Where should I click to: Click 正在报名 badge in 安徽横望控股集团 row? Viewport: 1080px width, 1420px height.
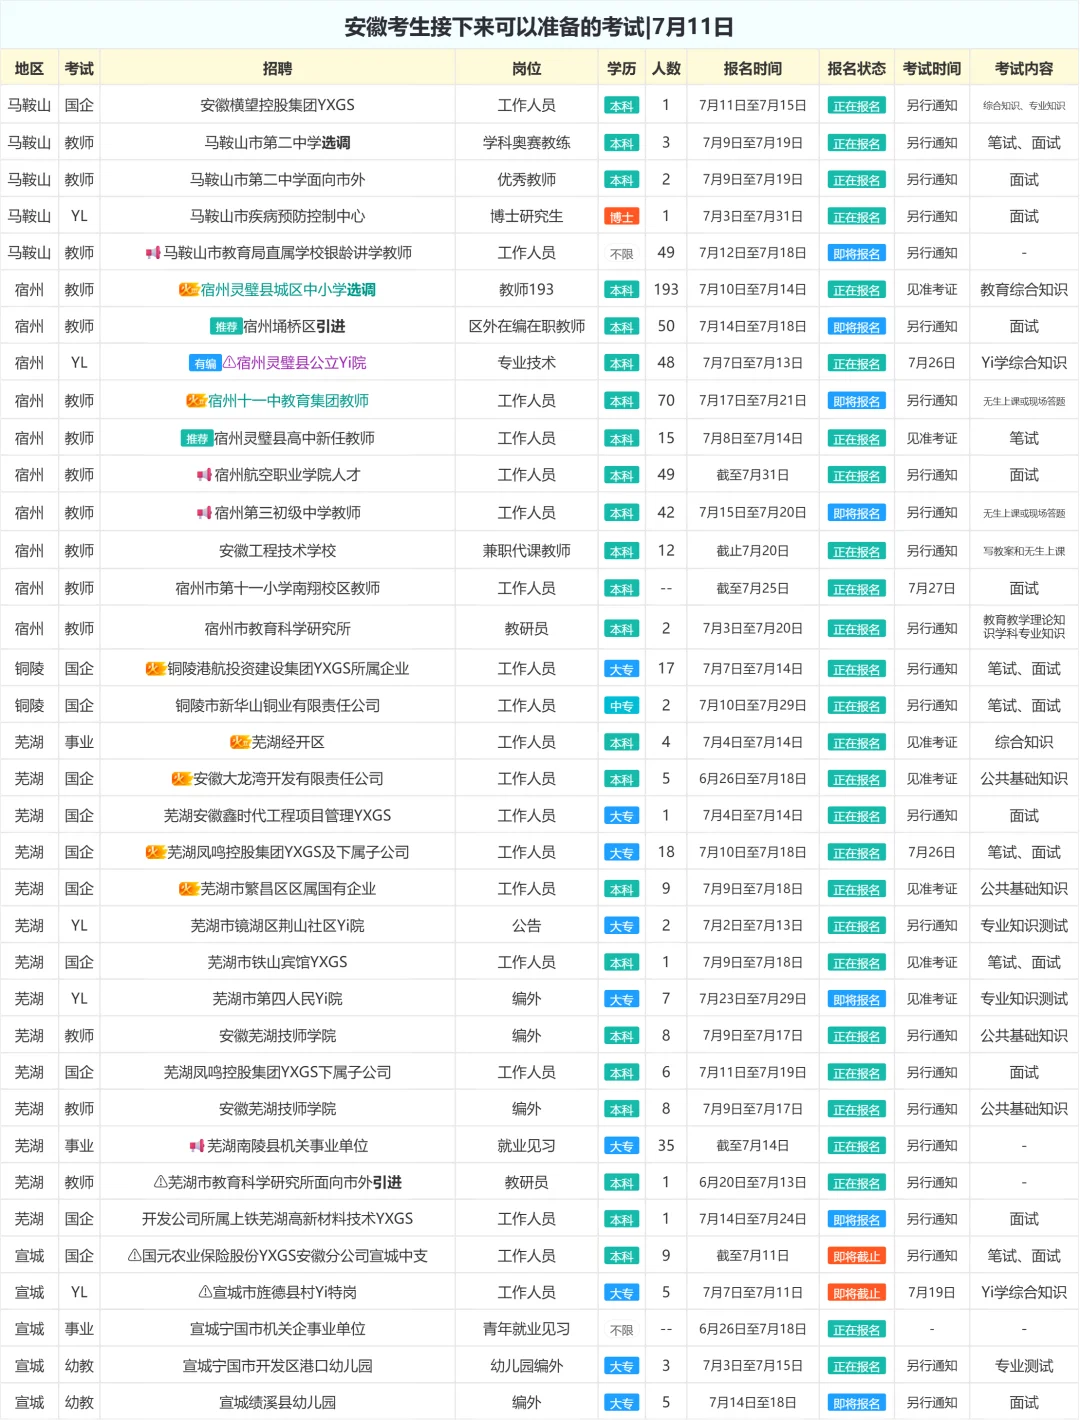[857, 106]
